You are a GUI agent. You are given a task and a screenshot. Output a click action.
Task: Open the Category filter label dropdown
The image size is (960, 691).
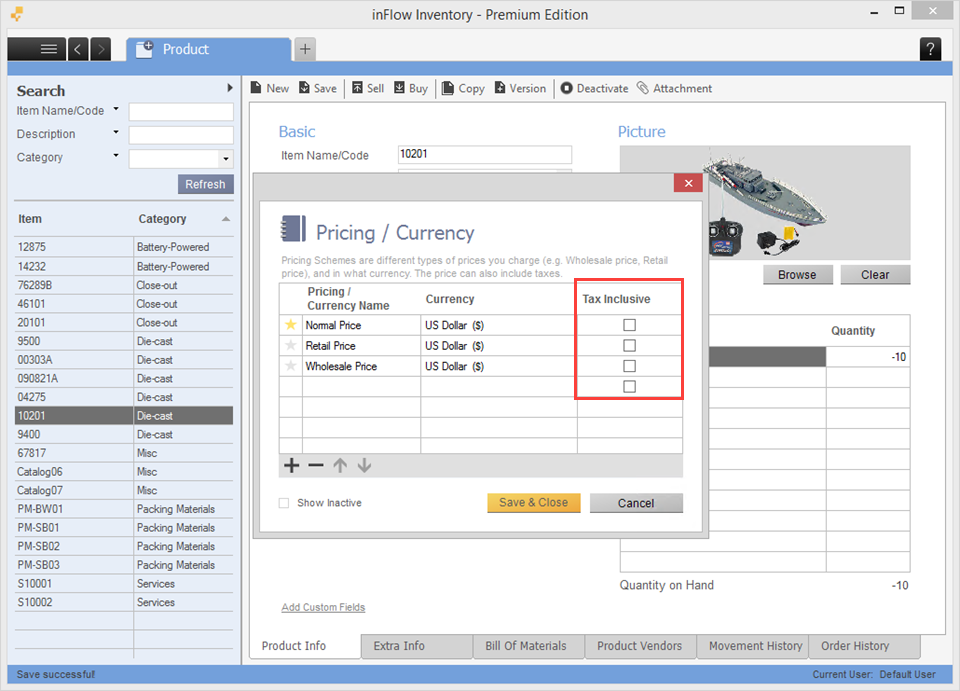coord(116,155)
